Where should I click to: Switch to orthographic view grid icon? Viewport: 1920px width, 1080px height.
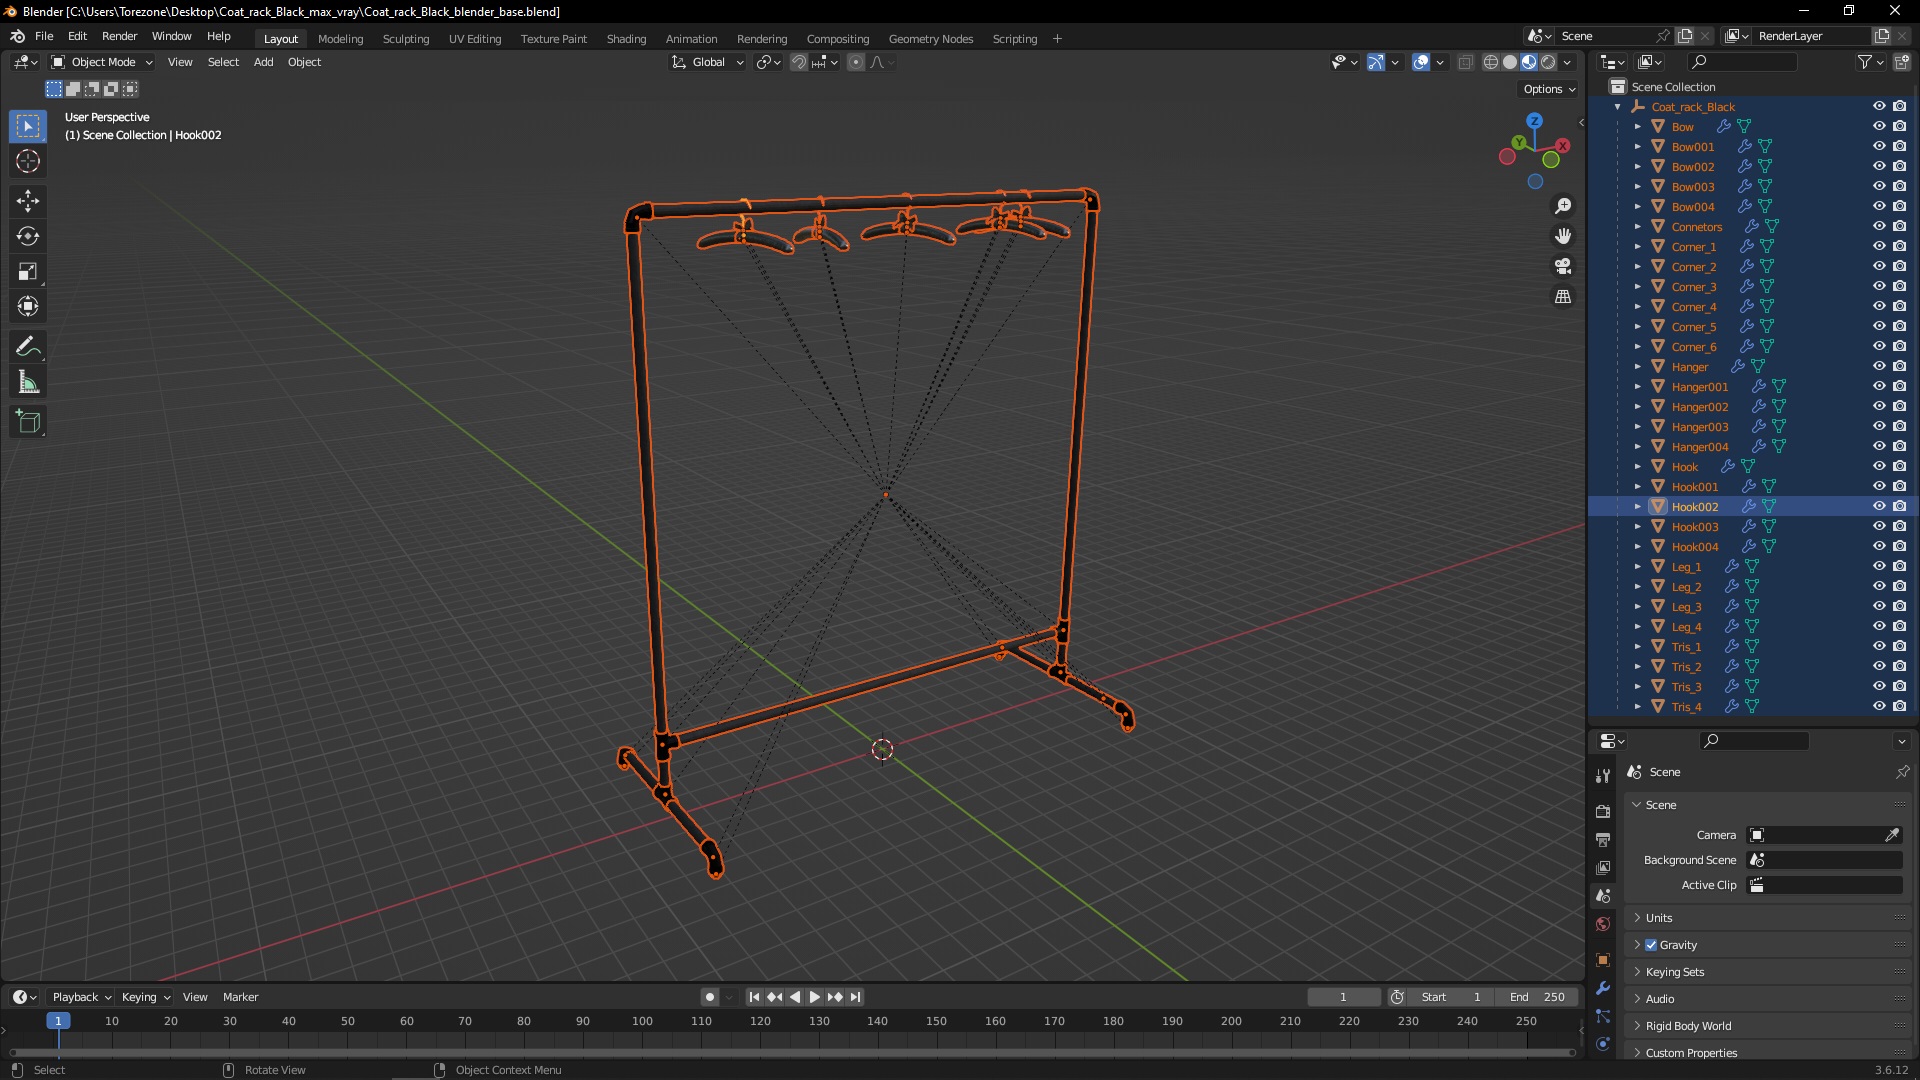[1563, 297]
